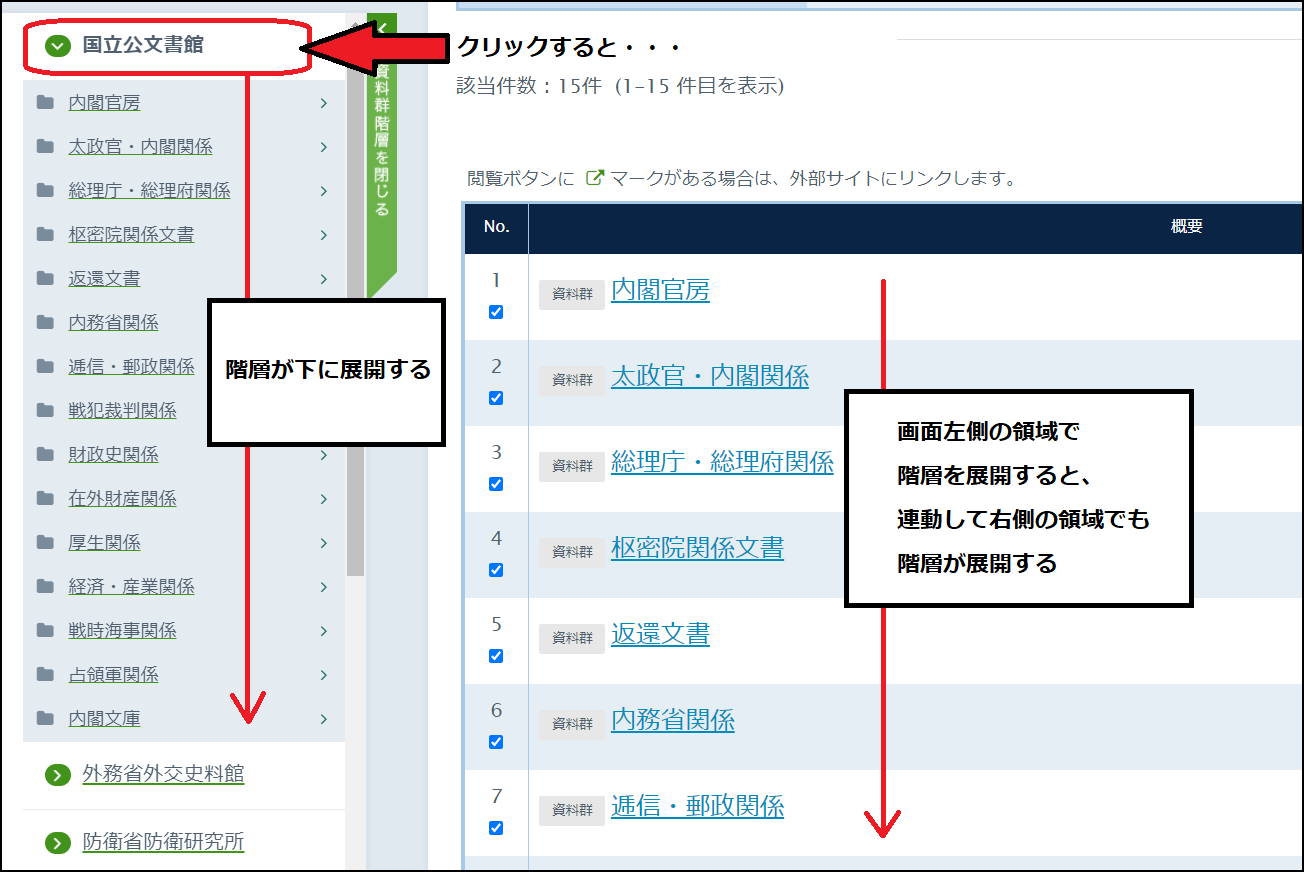The height and width of the screenshot is (872, 1304).
Task: Toggle the checkbox in row No. 4
Action: tap(496, 570)
